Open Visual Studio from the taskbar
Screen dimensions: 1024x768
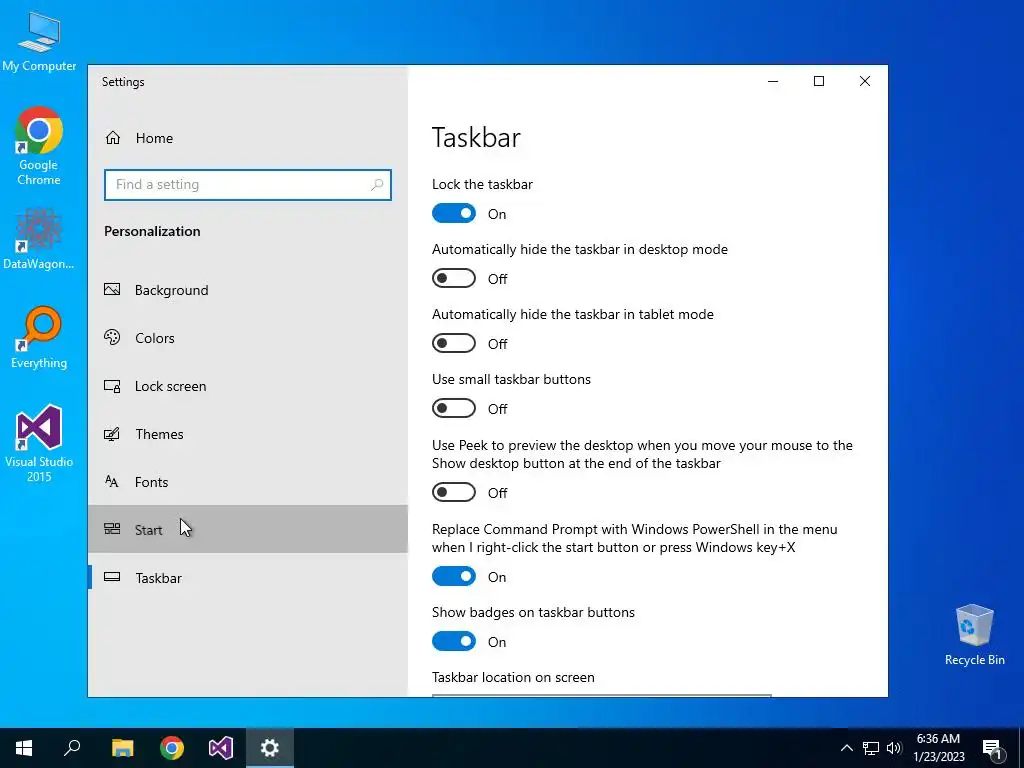click(x=221, y=748)
